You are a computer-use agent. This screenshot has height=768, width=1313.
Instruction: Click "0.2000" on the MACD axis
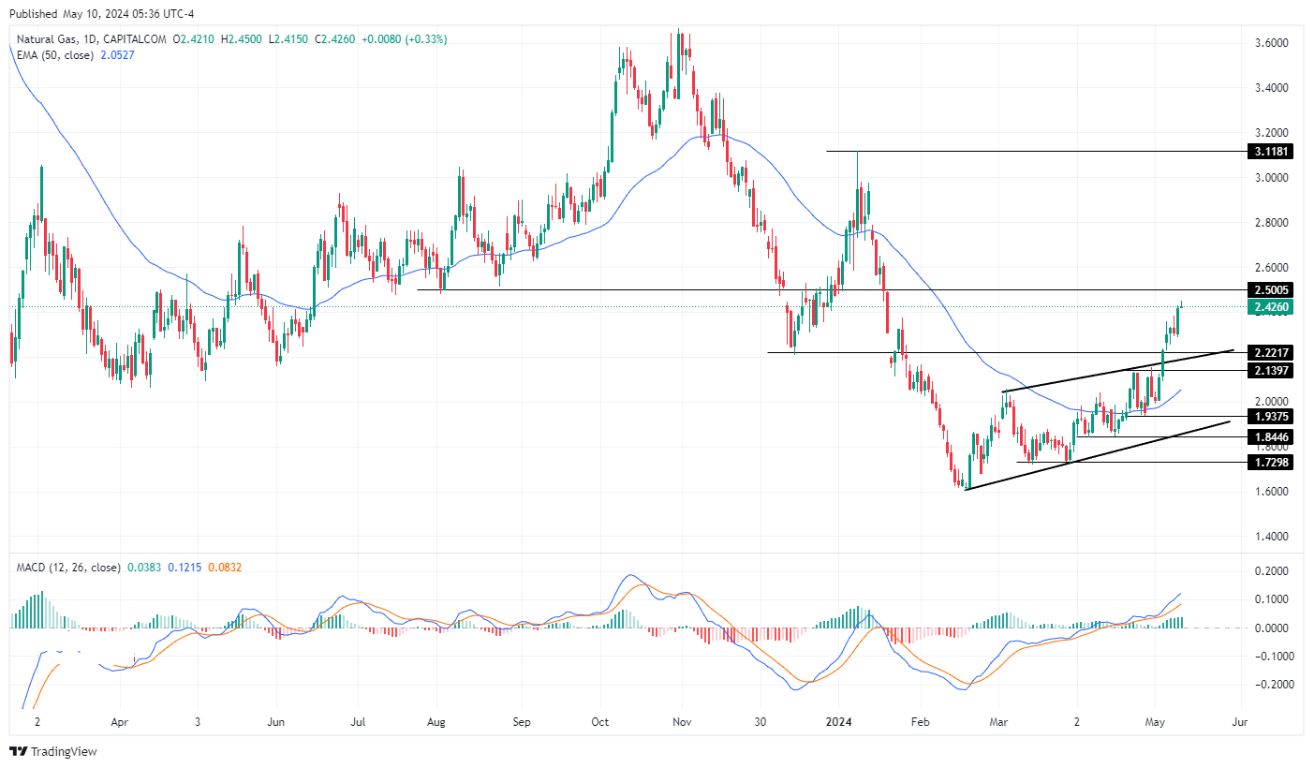point(1272,571)
